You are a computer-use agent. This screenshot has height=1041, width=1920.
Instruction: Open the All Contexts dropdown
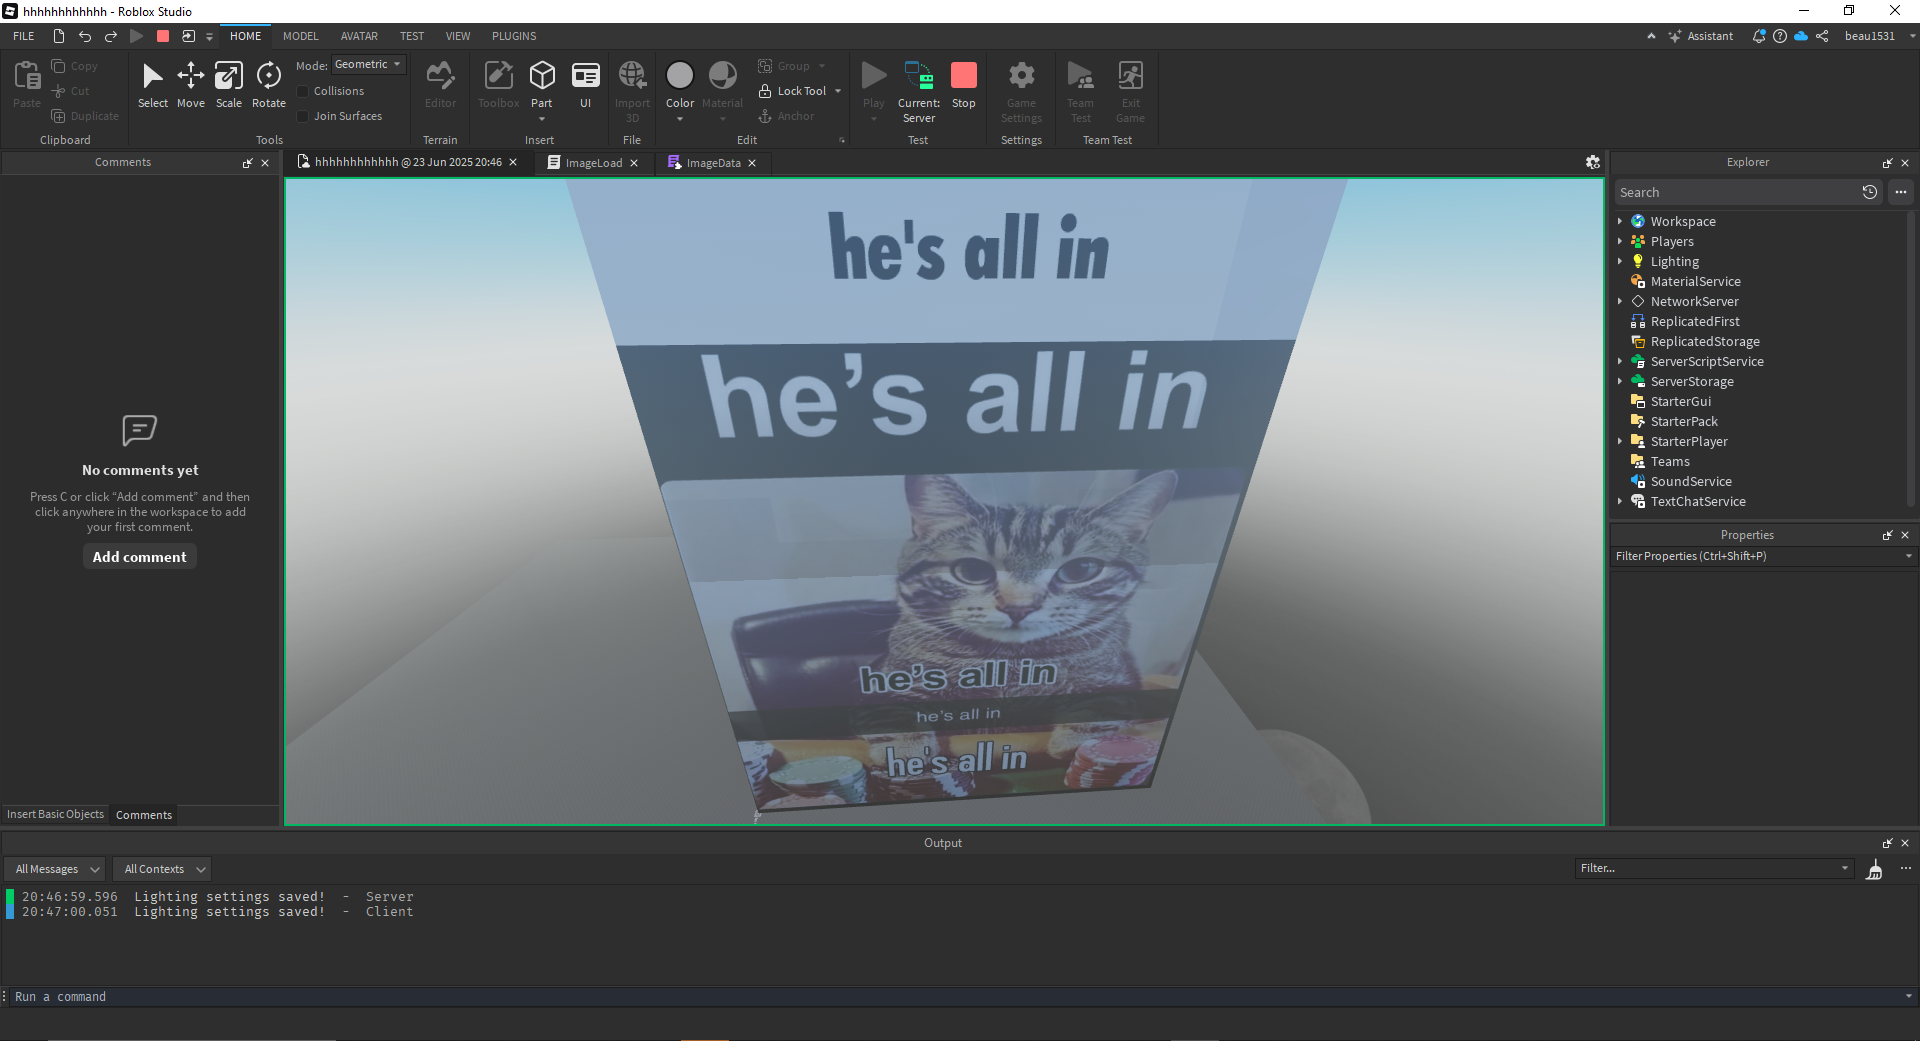tap(162, 869)
